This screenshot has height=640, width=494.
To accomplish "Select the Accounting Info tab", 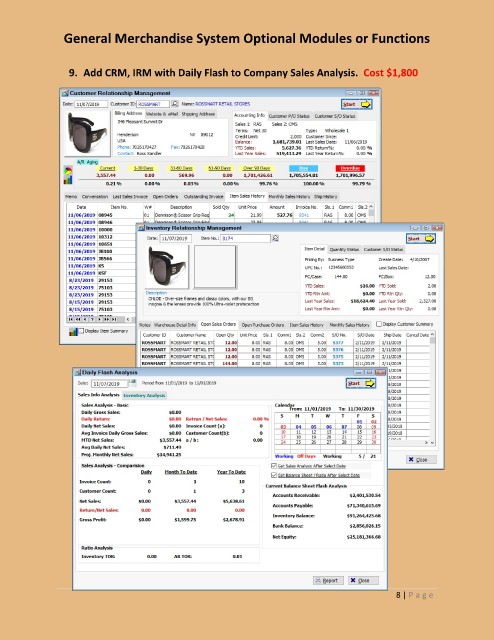I will 249,116.
